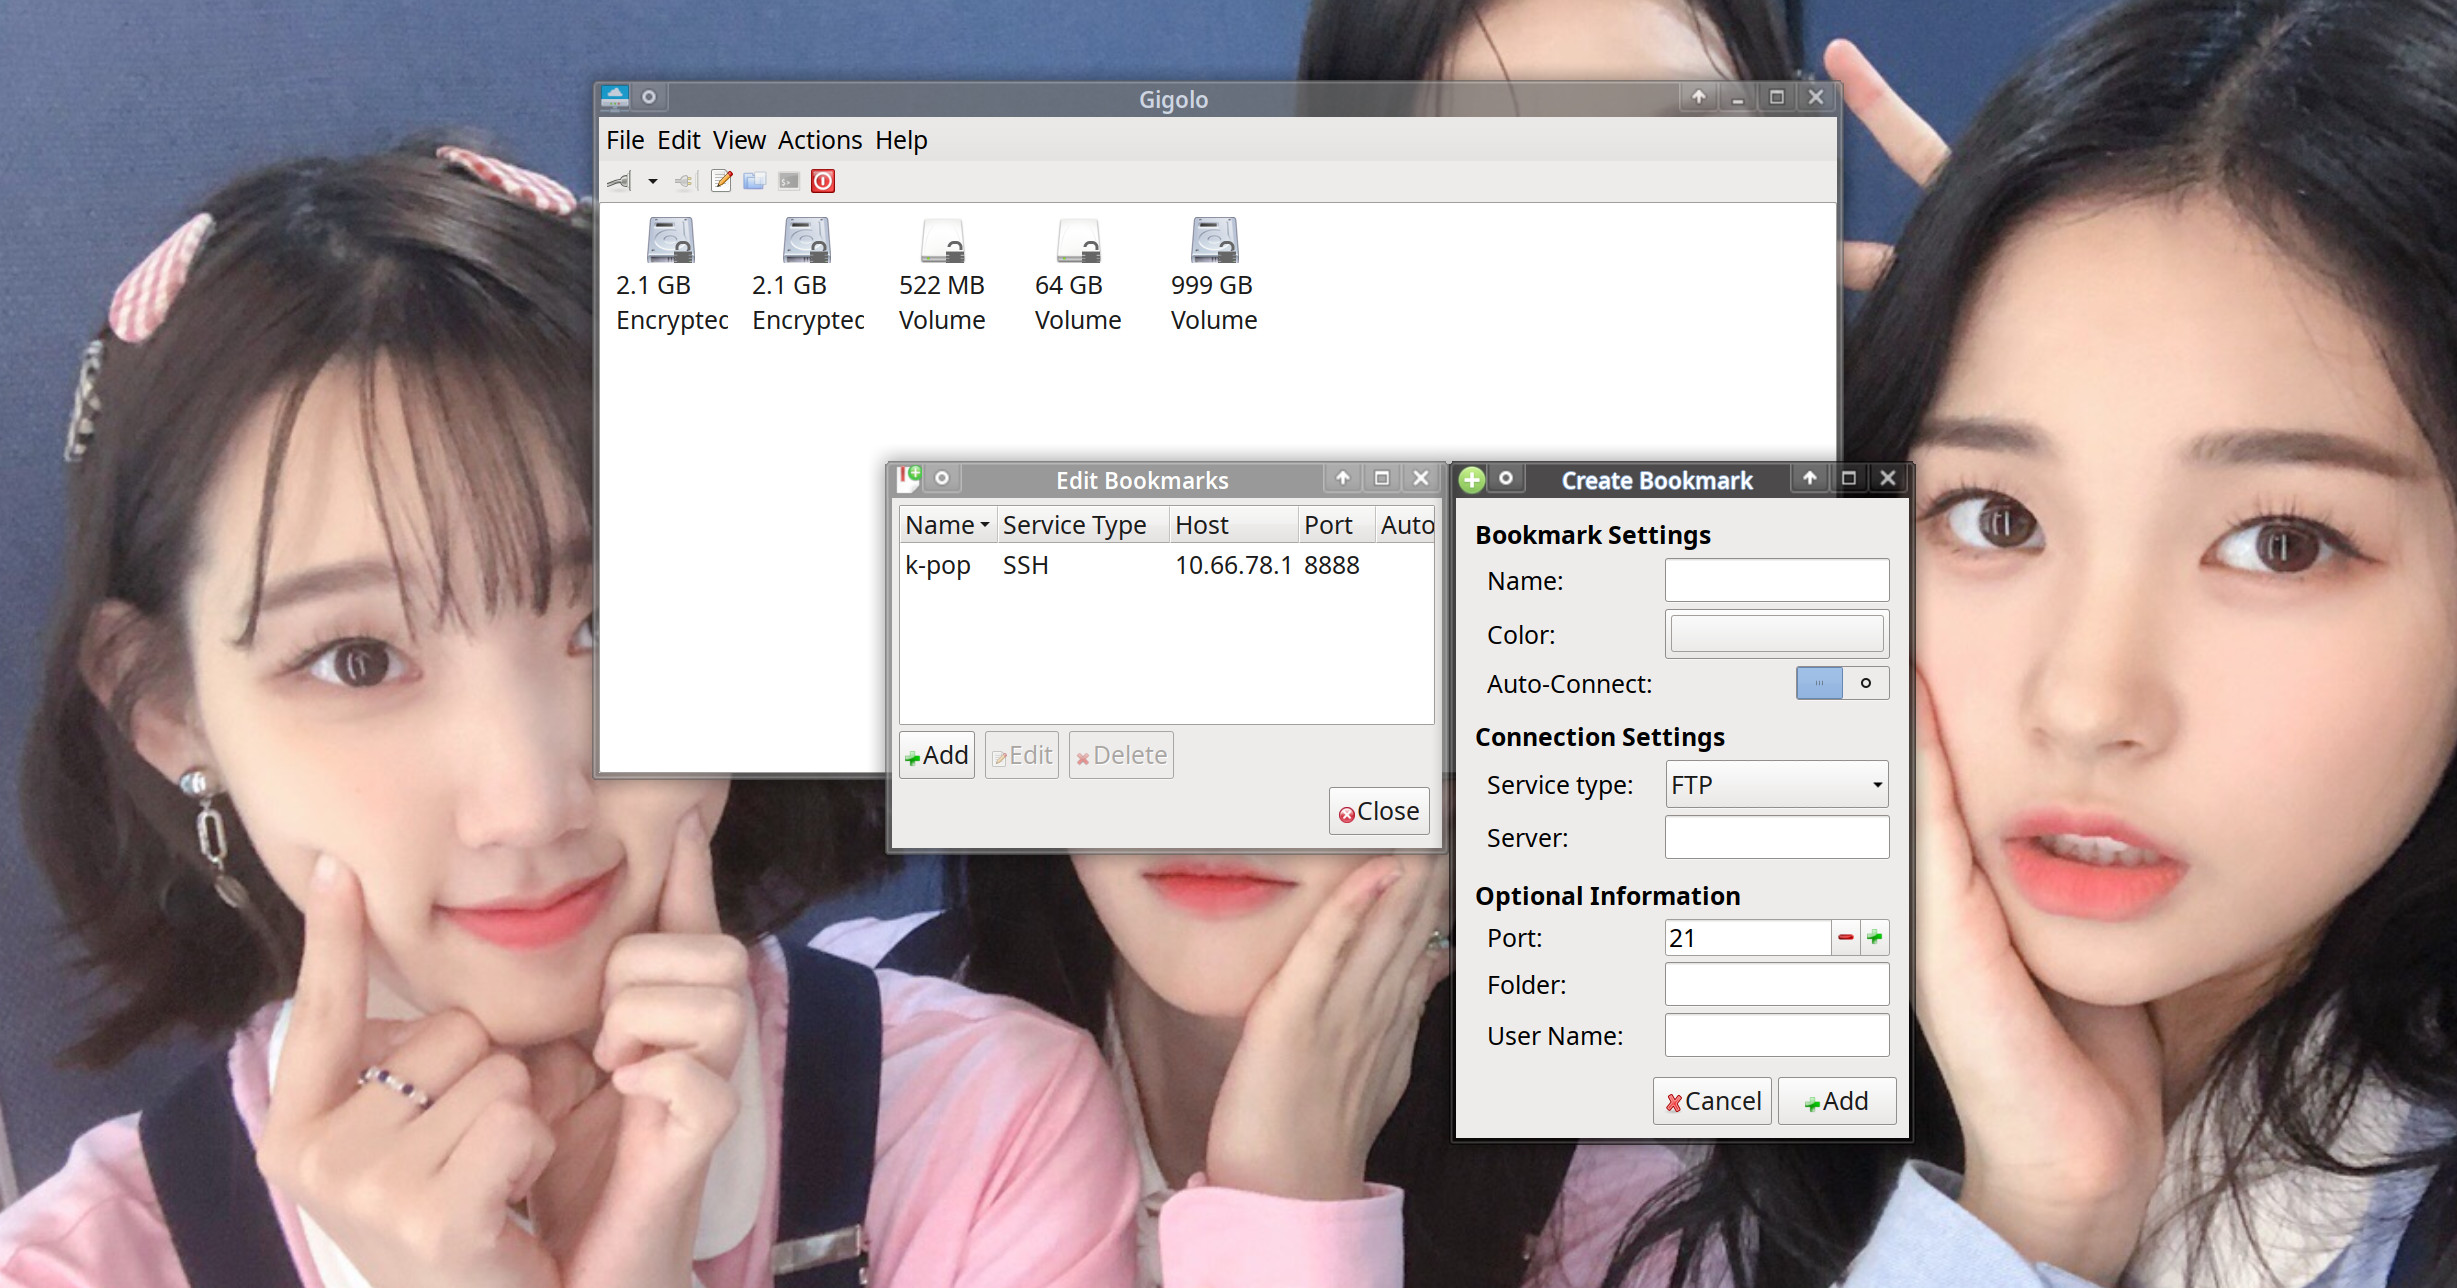
Task: Open the Connect bookmarks dropdown arrow
Action: pyautogui.click(x=652, y=181)
